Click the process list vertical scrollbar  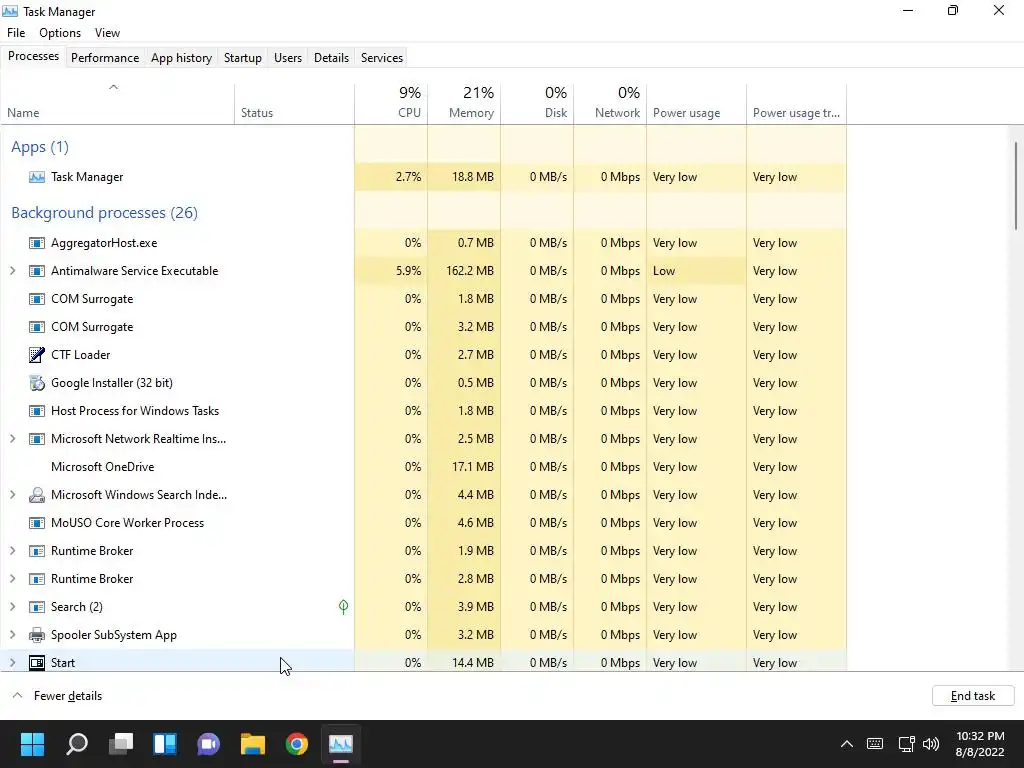[1016, 185]
